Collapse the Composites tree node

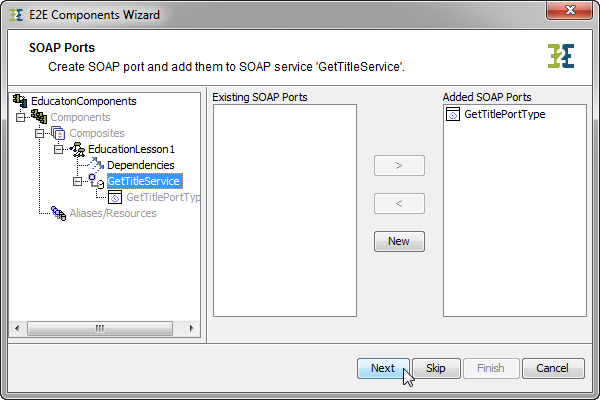tap(39, 133)
